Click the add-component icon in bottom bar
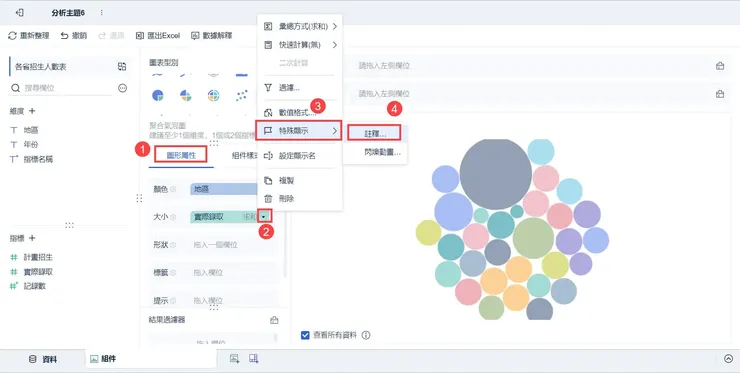The height and width of the screenshot is (373, 740). (x=234, y=359)
